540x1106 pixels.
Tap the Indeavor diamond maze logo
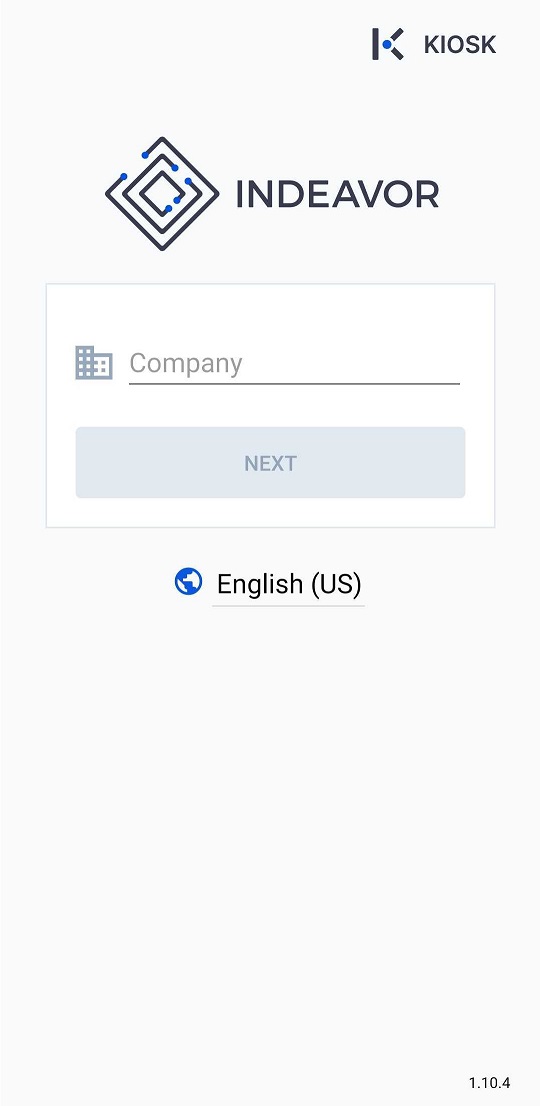(x=162, y=193)
